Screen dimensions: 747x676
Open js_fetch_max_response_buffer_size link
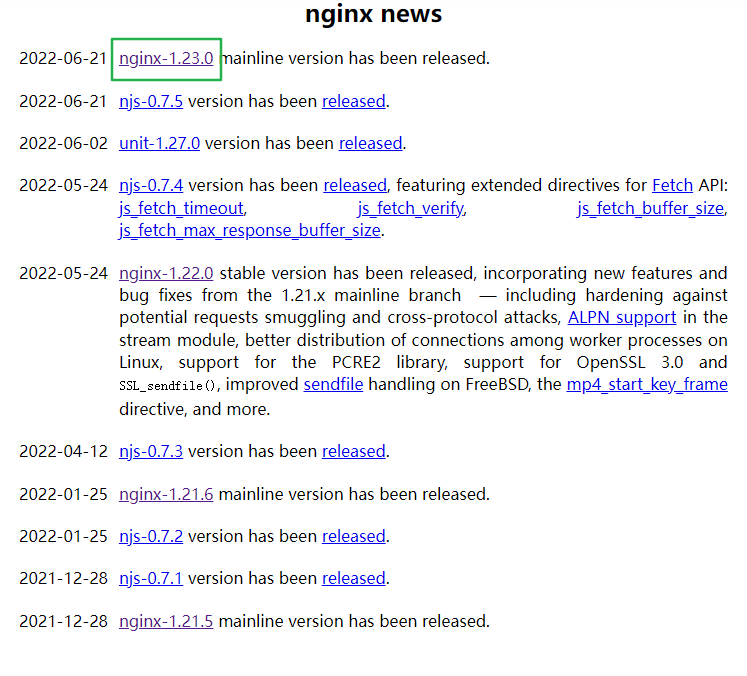point(250,231)
